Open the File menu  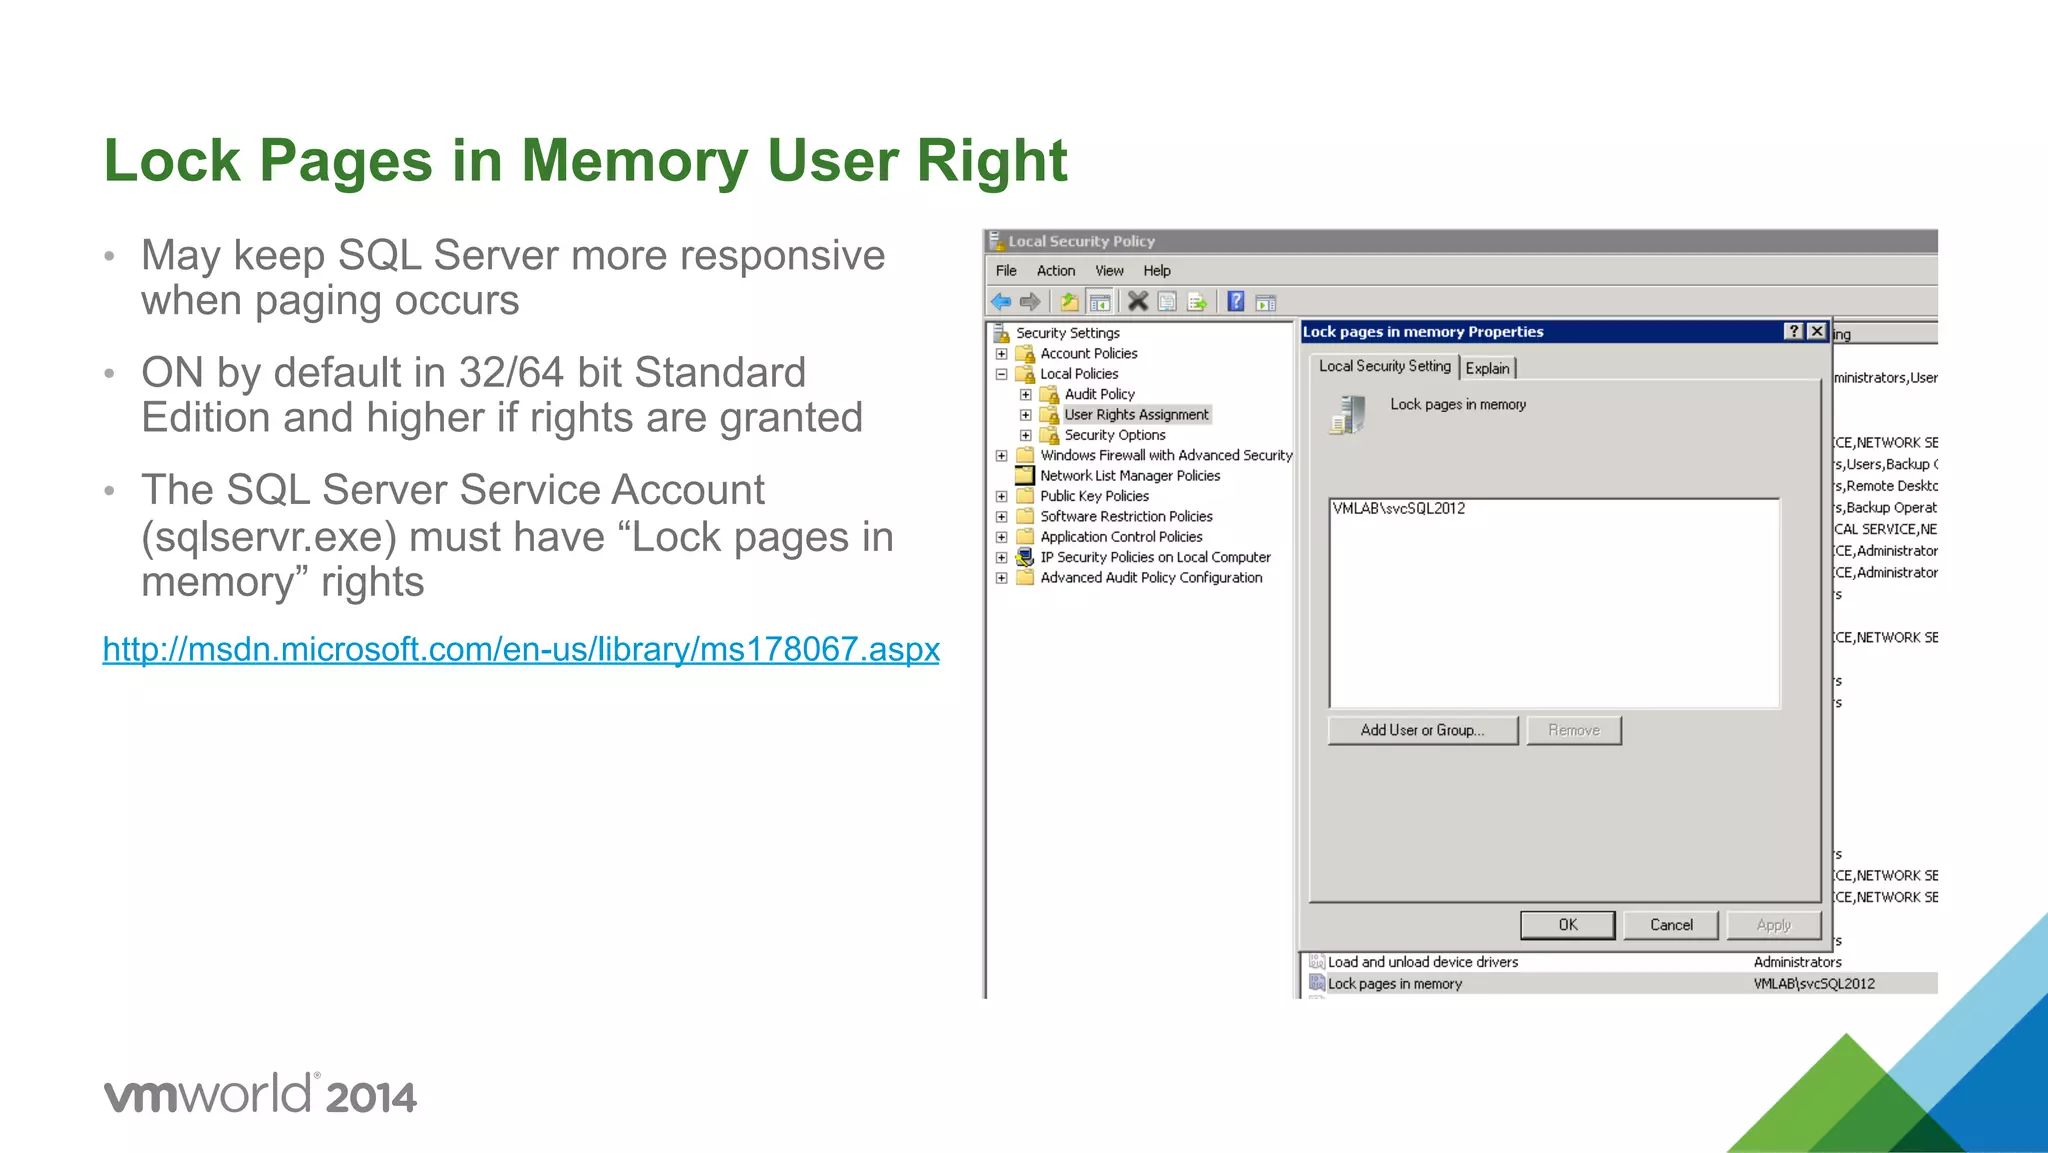pos(1006,270)
